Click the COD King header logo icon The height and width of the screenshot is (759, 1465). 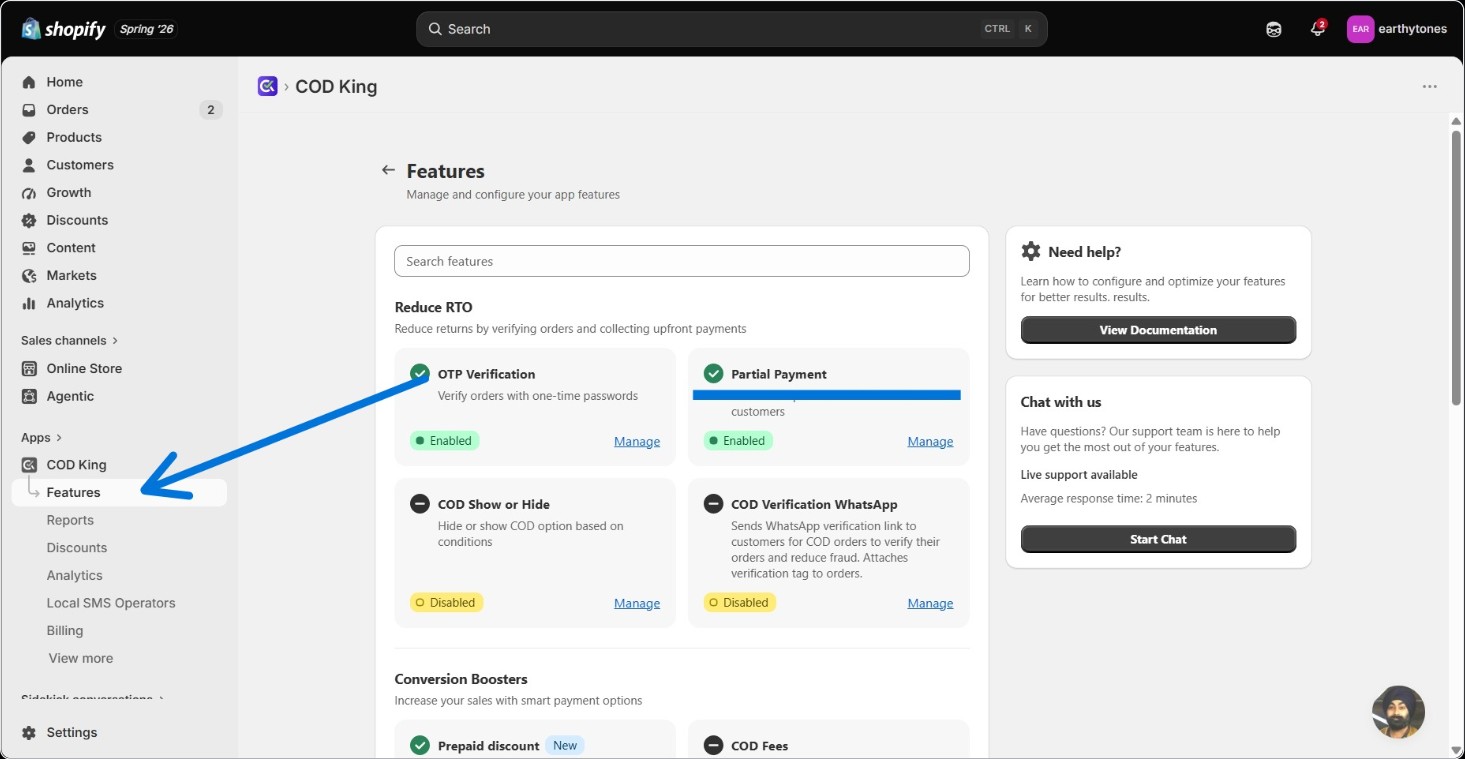pos(267,86)
